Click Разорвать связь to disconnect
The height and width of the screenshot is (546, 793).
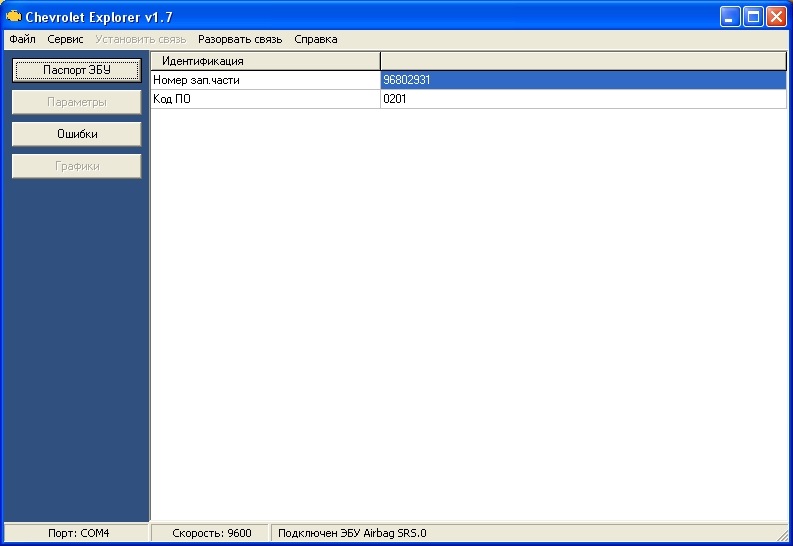click(x=240, y=39)
